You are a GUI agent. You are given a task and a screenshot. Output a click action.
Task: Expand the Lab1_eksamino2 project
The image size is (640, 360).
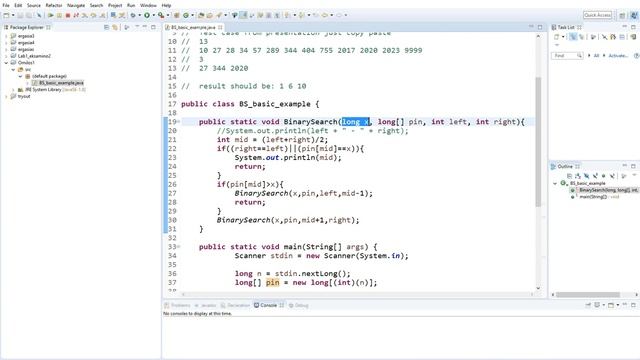point(6,56)
